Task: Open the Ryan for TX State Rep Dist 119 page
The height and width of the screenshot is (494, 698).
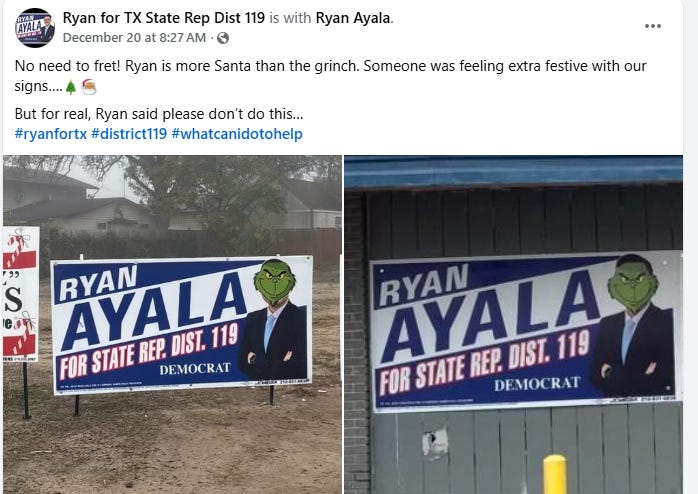Action: click(164, 18)
